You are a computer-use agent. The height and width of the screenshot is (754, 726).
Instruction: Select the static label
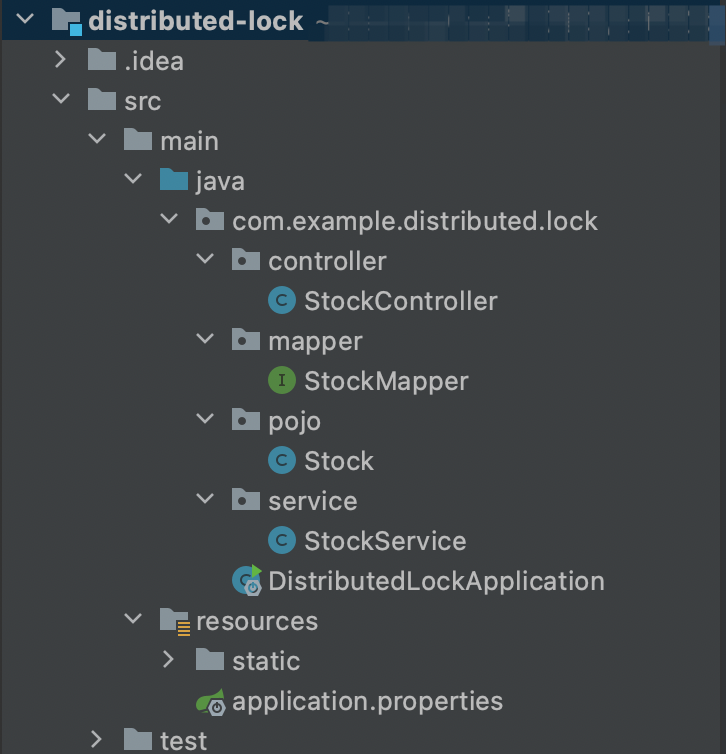[x=266, y=661]
